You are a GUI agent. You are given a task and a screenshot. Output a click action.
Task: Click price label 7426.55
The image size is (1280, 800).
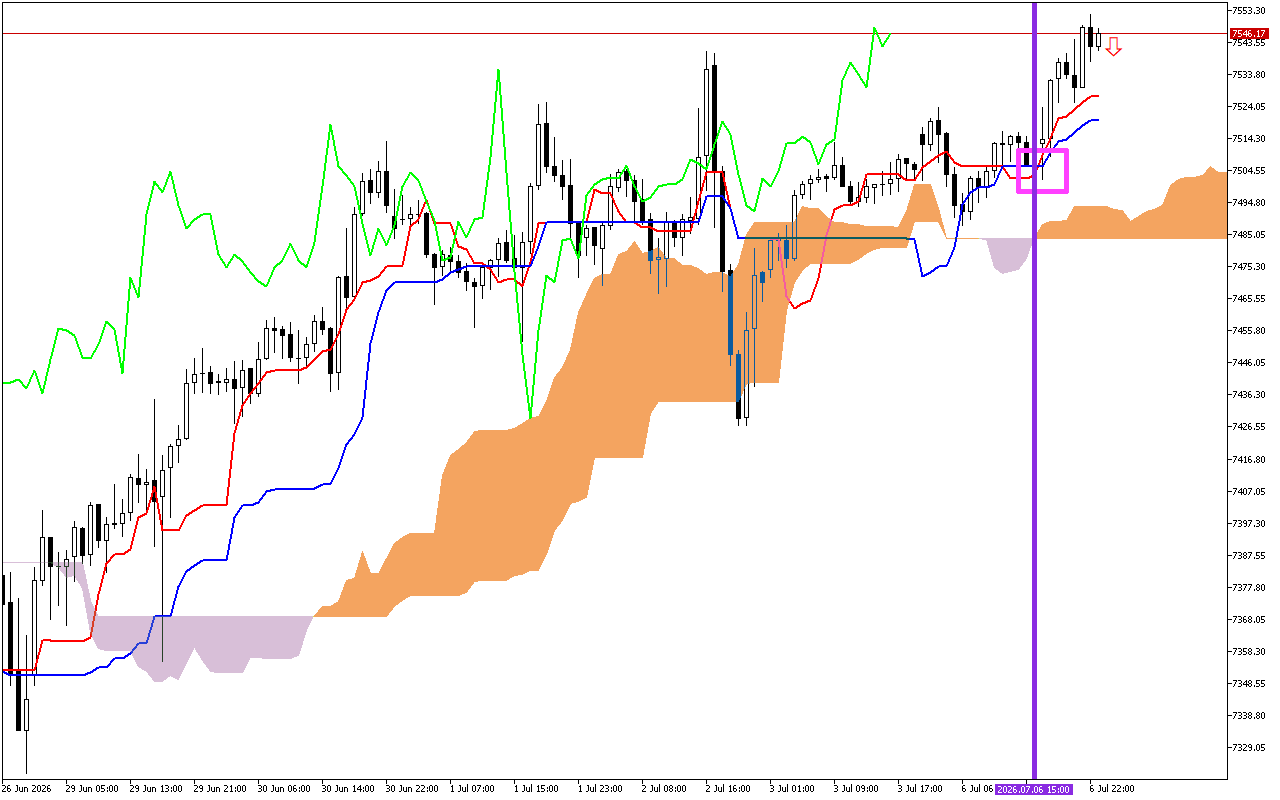[x=1250, y=426]
